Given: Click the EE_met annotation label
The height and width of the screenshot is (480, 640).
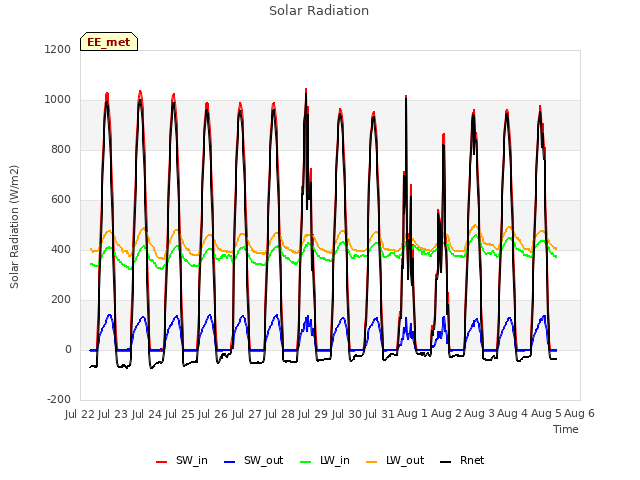Looking at the screenshot, I should [x=109, y=42].
